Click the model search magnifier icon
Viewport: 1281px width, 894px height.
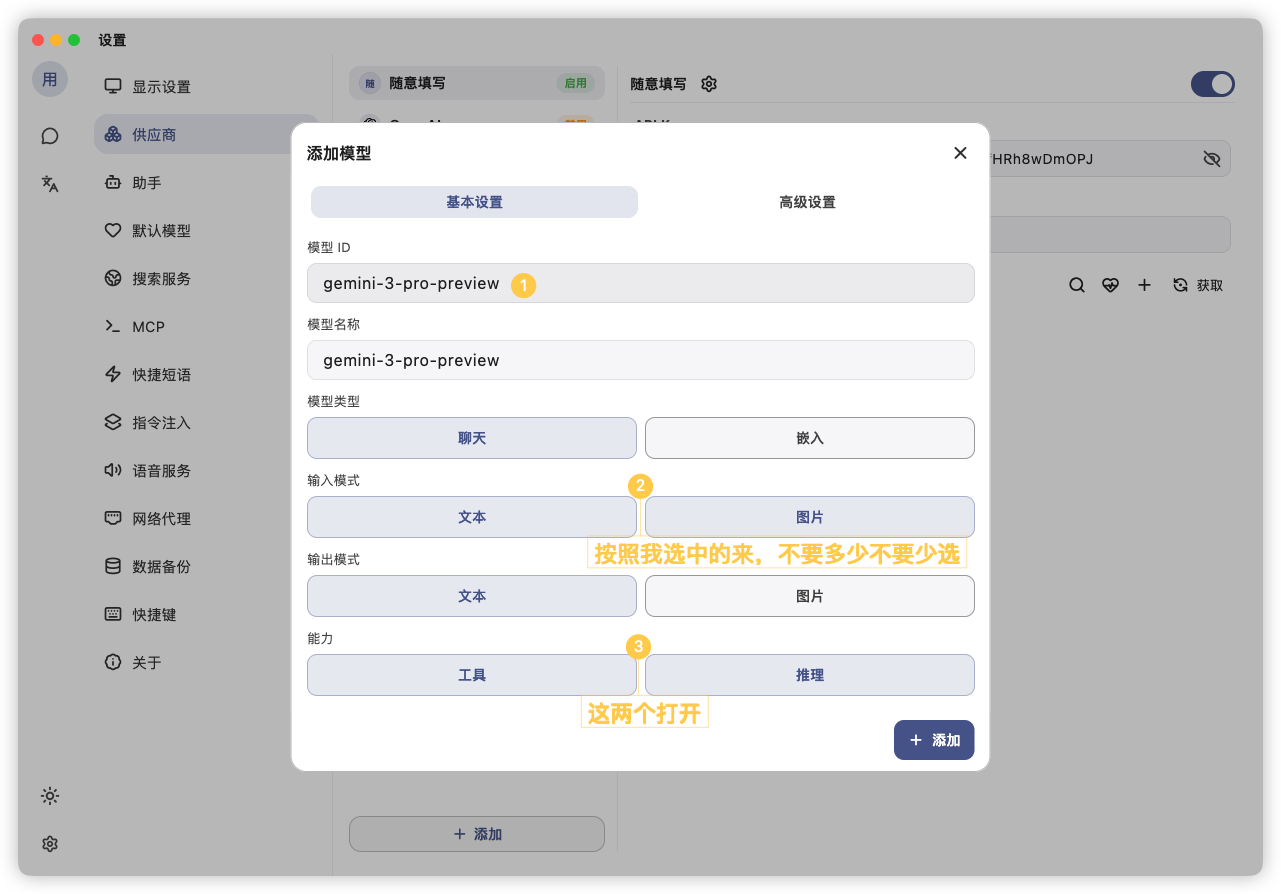(x=1077, y=285)
